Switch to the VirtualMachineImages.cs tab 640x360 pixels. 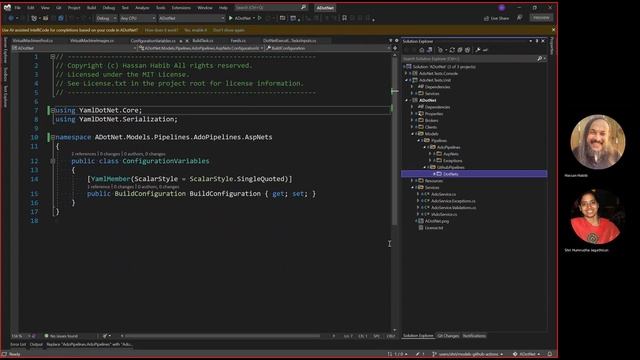92,41
